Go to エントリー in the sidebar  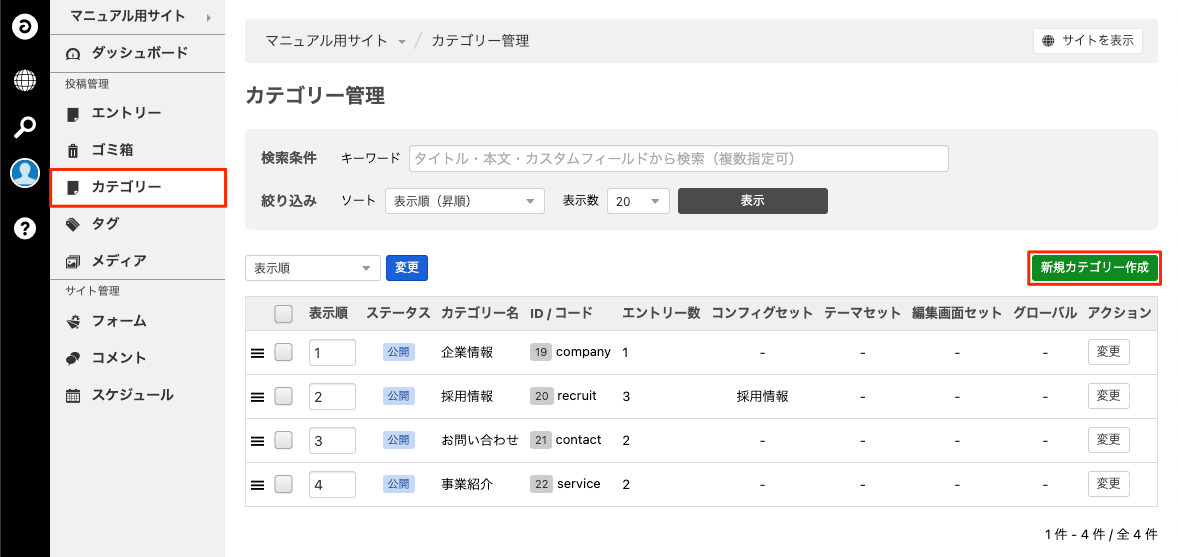coord(126,113)
